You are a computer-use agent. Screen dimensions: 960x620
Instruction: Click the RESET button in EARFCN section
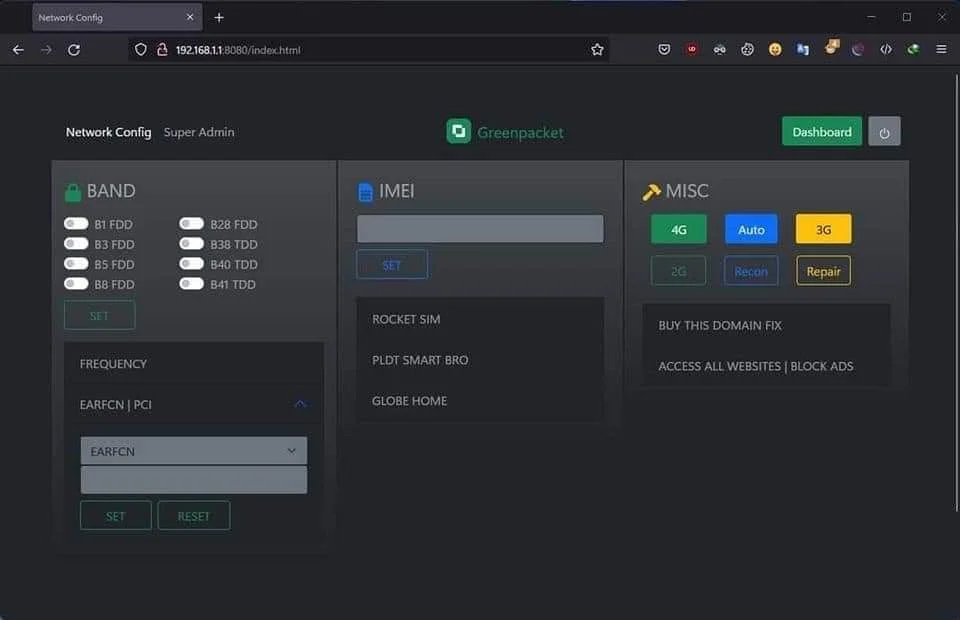pyautogui.click(x=193, y=516)
